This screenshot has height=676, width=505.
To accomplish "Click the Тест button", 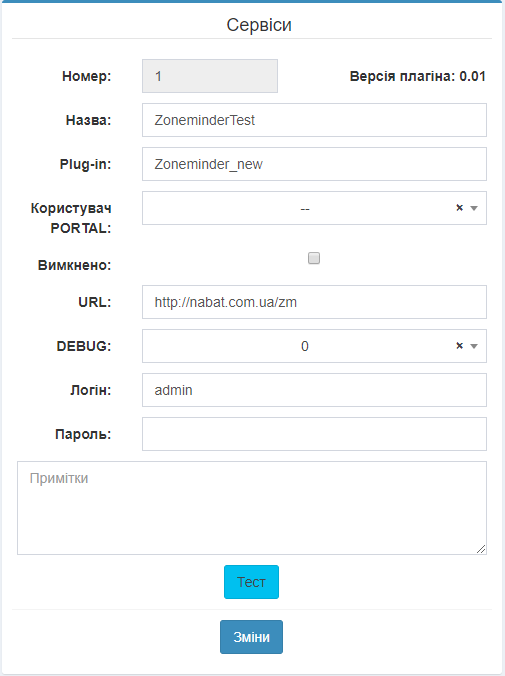I will [251, 582].
